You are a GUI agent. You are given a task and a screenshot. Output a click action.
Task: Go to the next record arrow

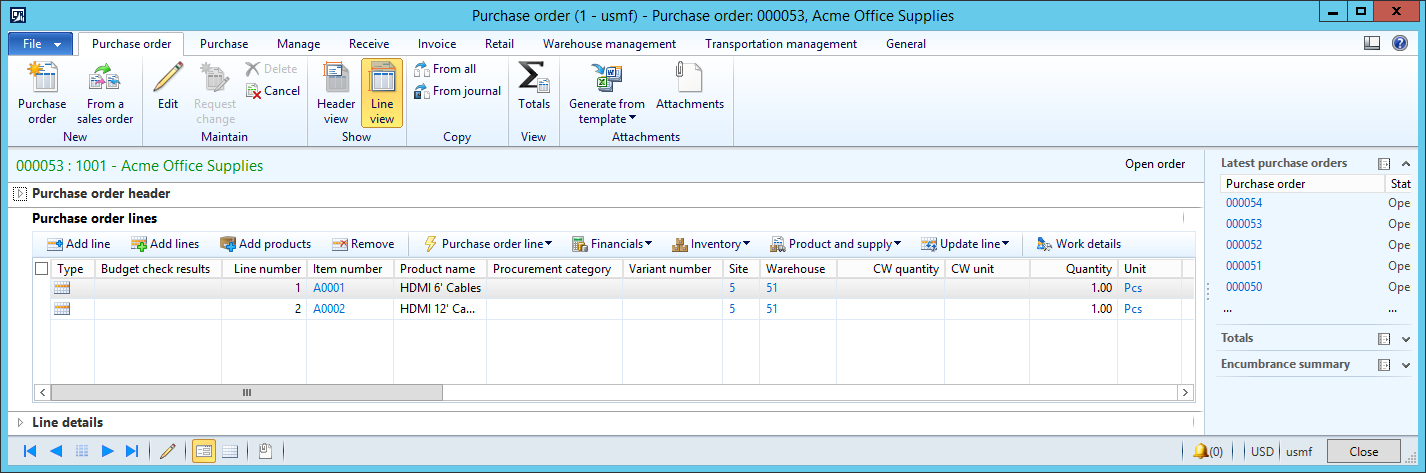pos(108,452)
